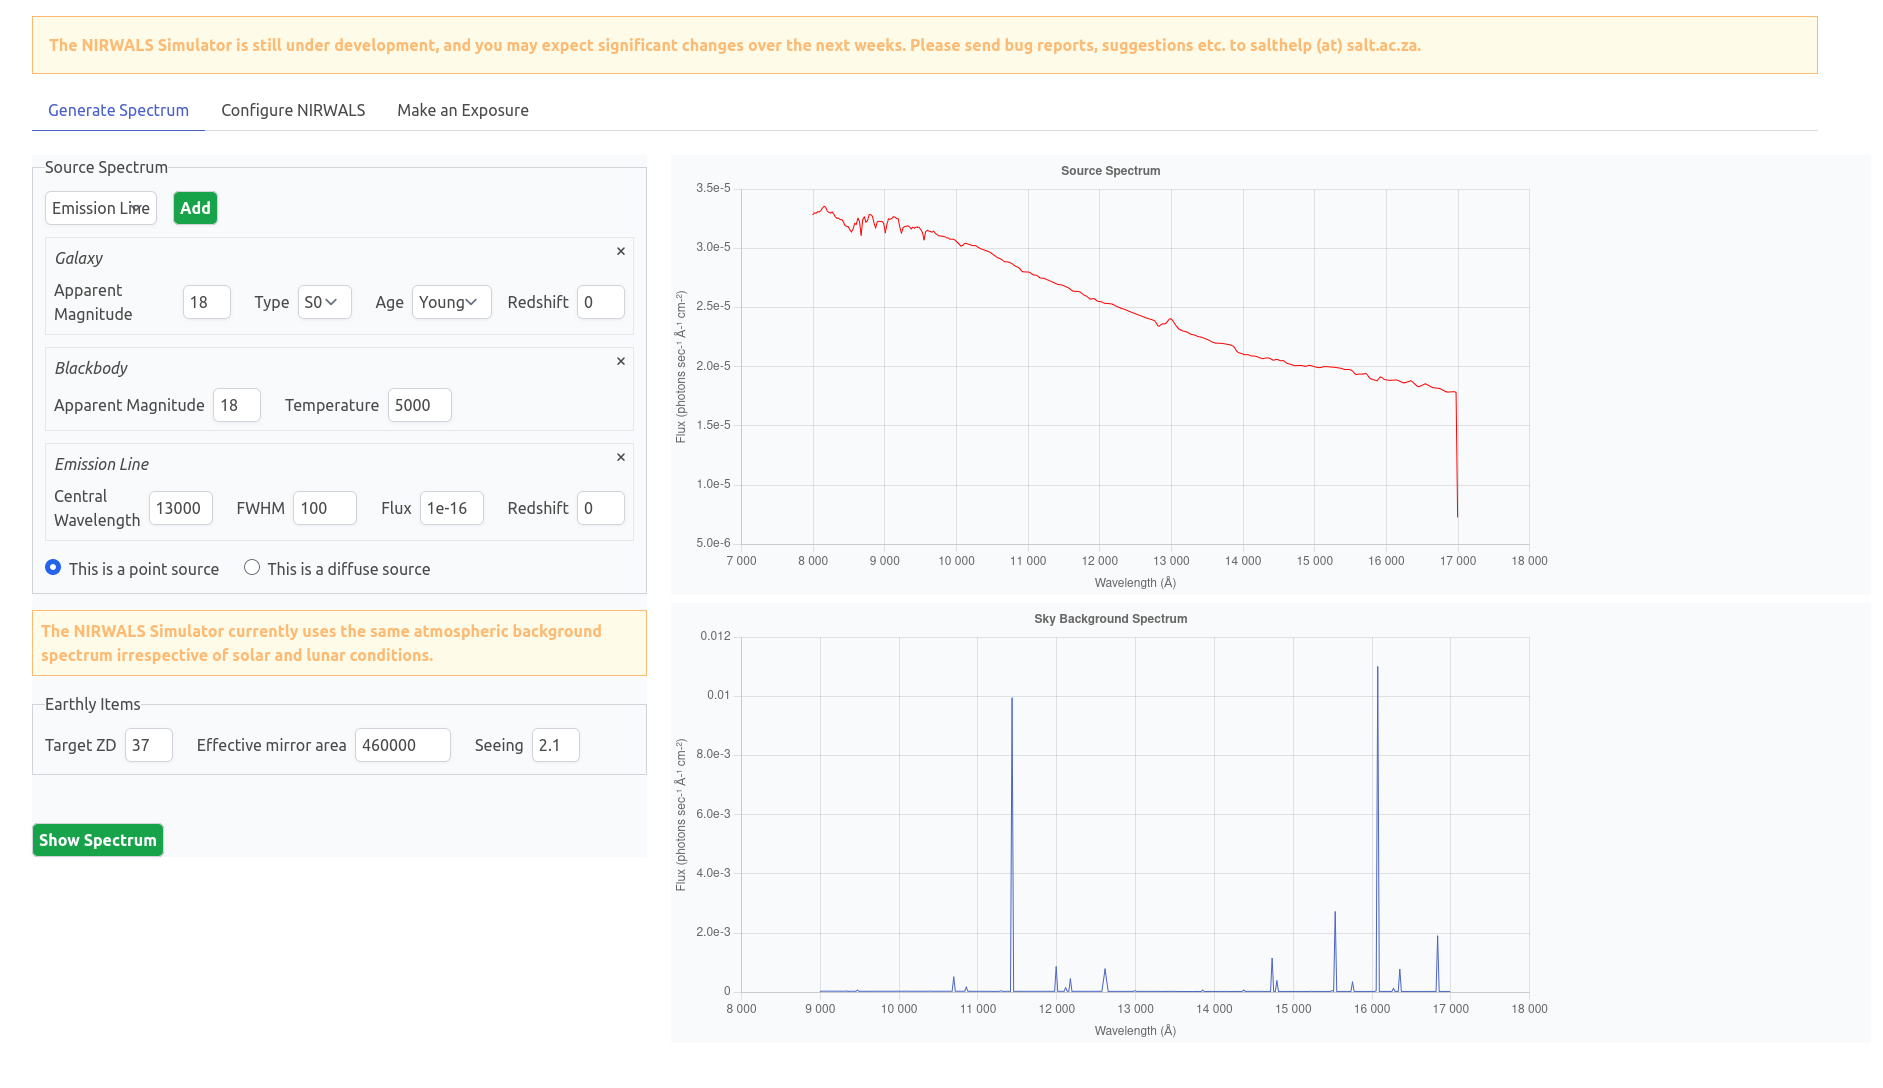Expand the galaxy Type dropdown
The width and height of the screenshot is (1883, 1088).
pyautogui.click(x=324, y=302)
